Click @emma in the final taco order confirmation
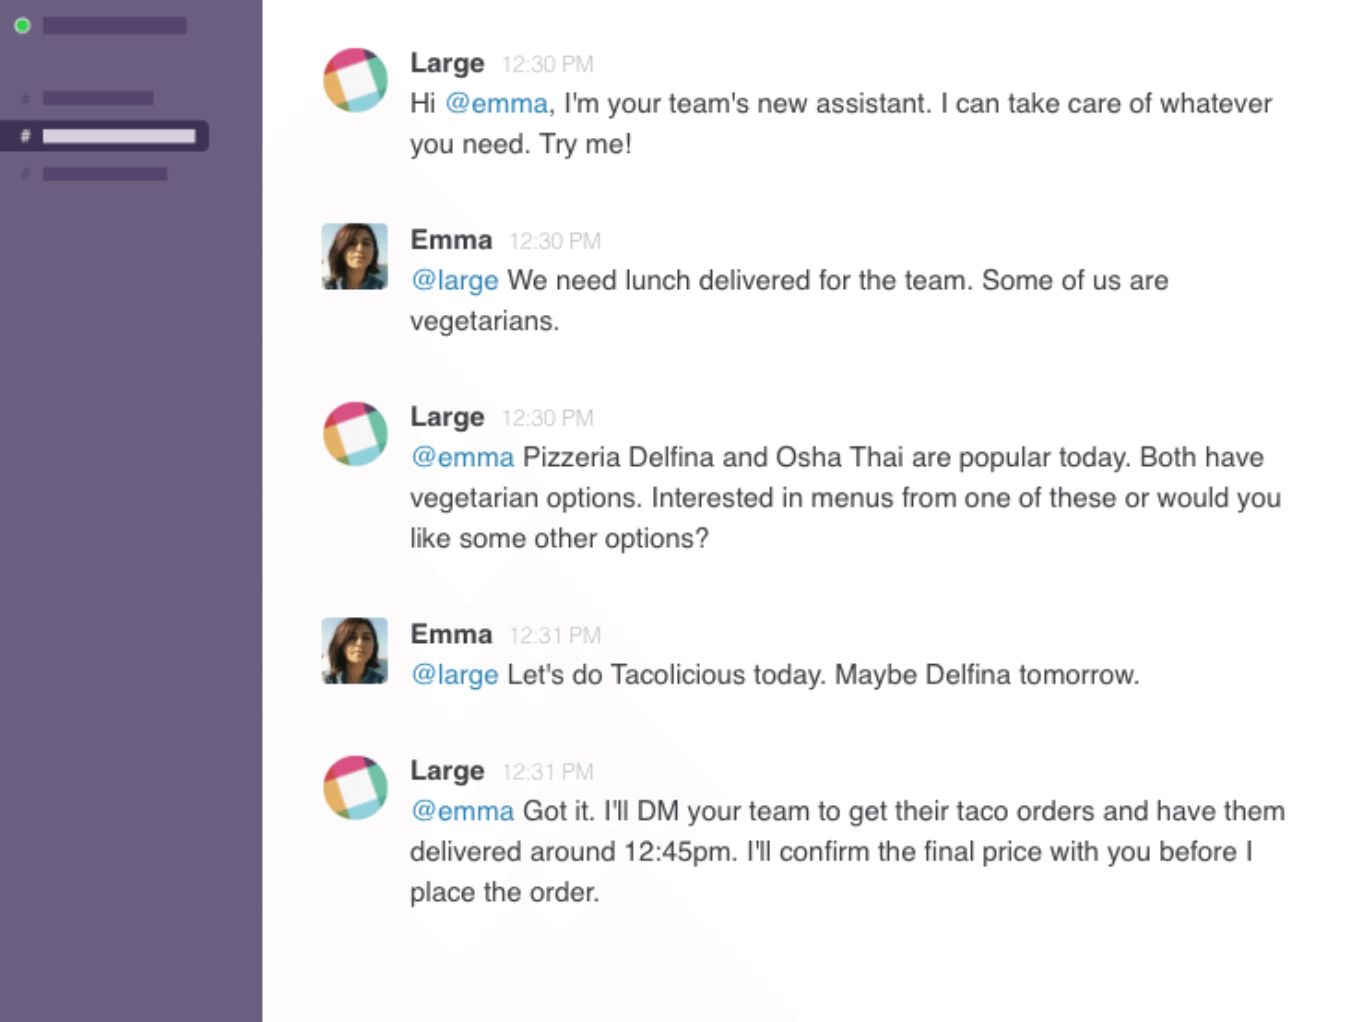This screenshot has height=1022, width=1356. [x=462, y=811]
